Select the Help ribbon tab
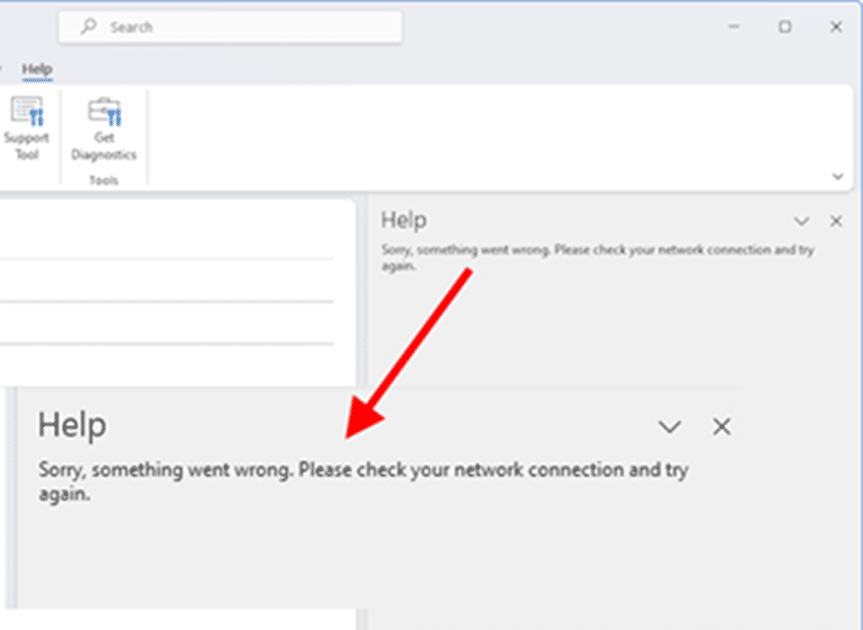Image resolution: width=863 pixels, height=630 pixels. (37, 69)
